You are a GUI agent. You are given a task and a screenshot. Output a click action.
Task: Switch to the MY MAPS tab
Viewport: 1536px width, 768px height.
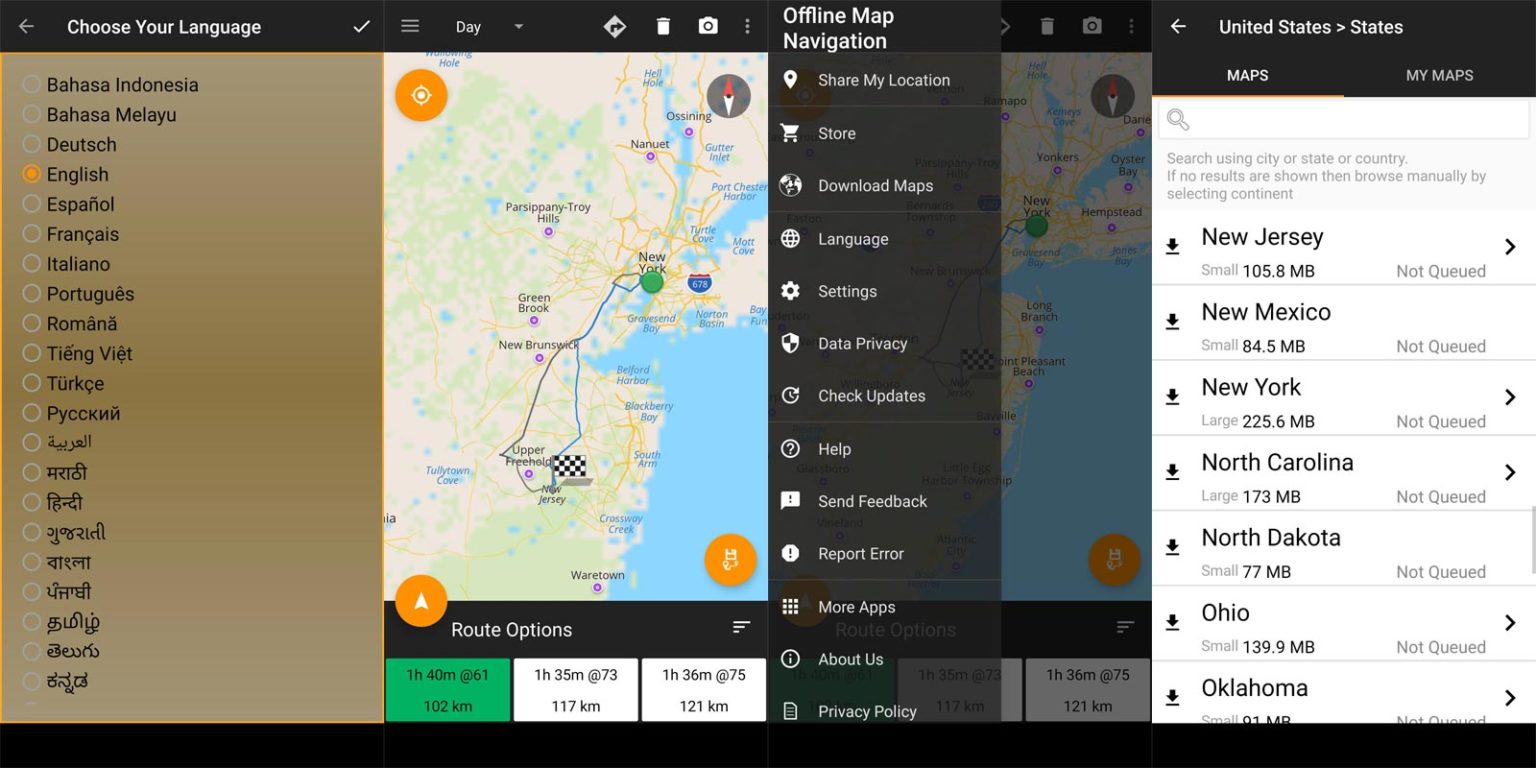coord(1439,75)
